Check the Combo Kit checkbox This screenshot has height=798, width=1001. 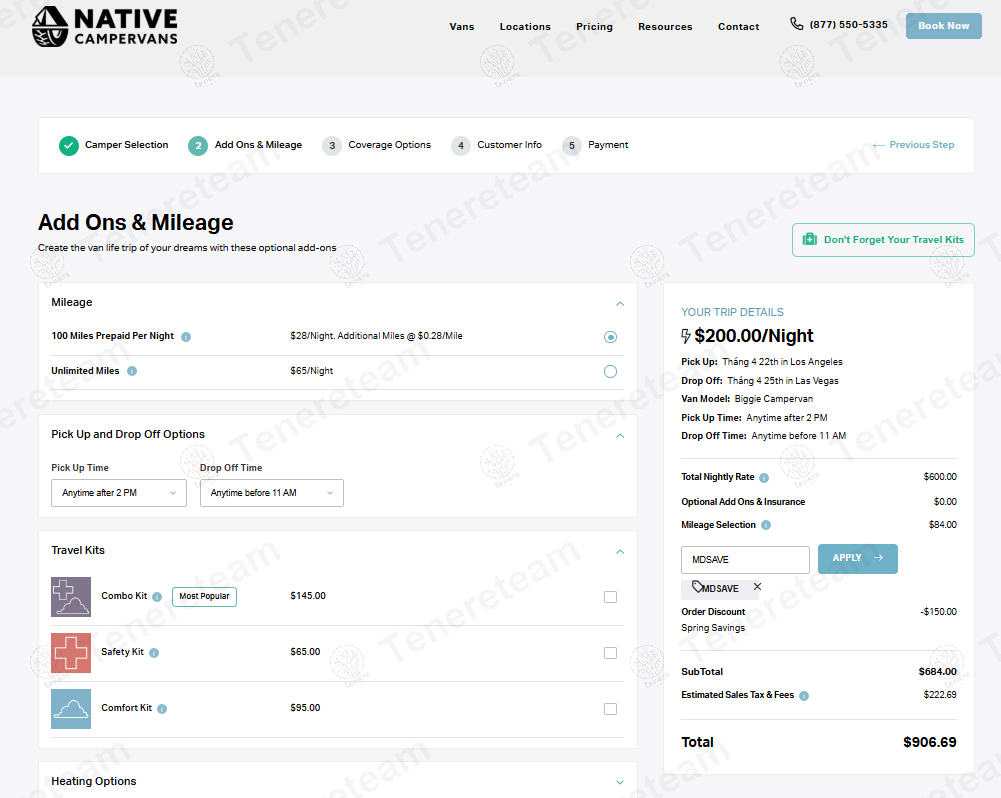(x=610, y=597)
